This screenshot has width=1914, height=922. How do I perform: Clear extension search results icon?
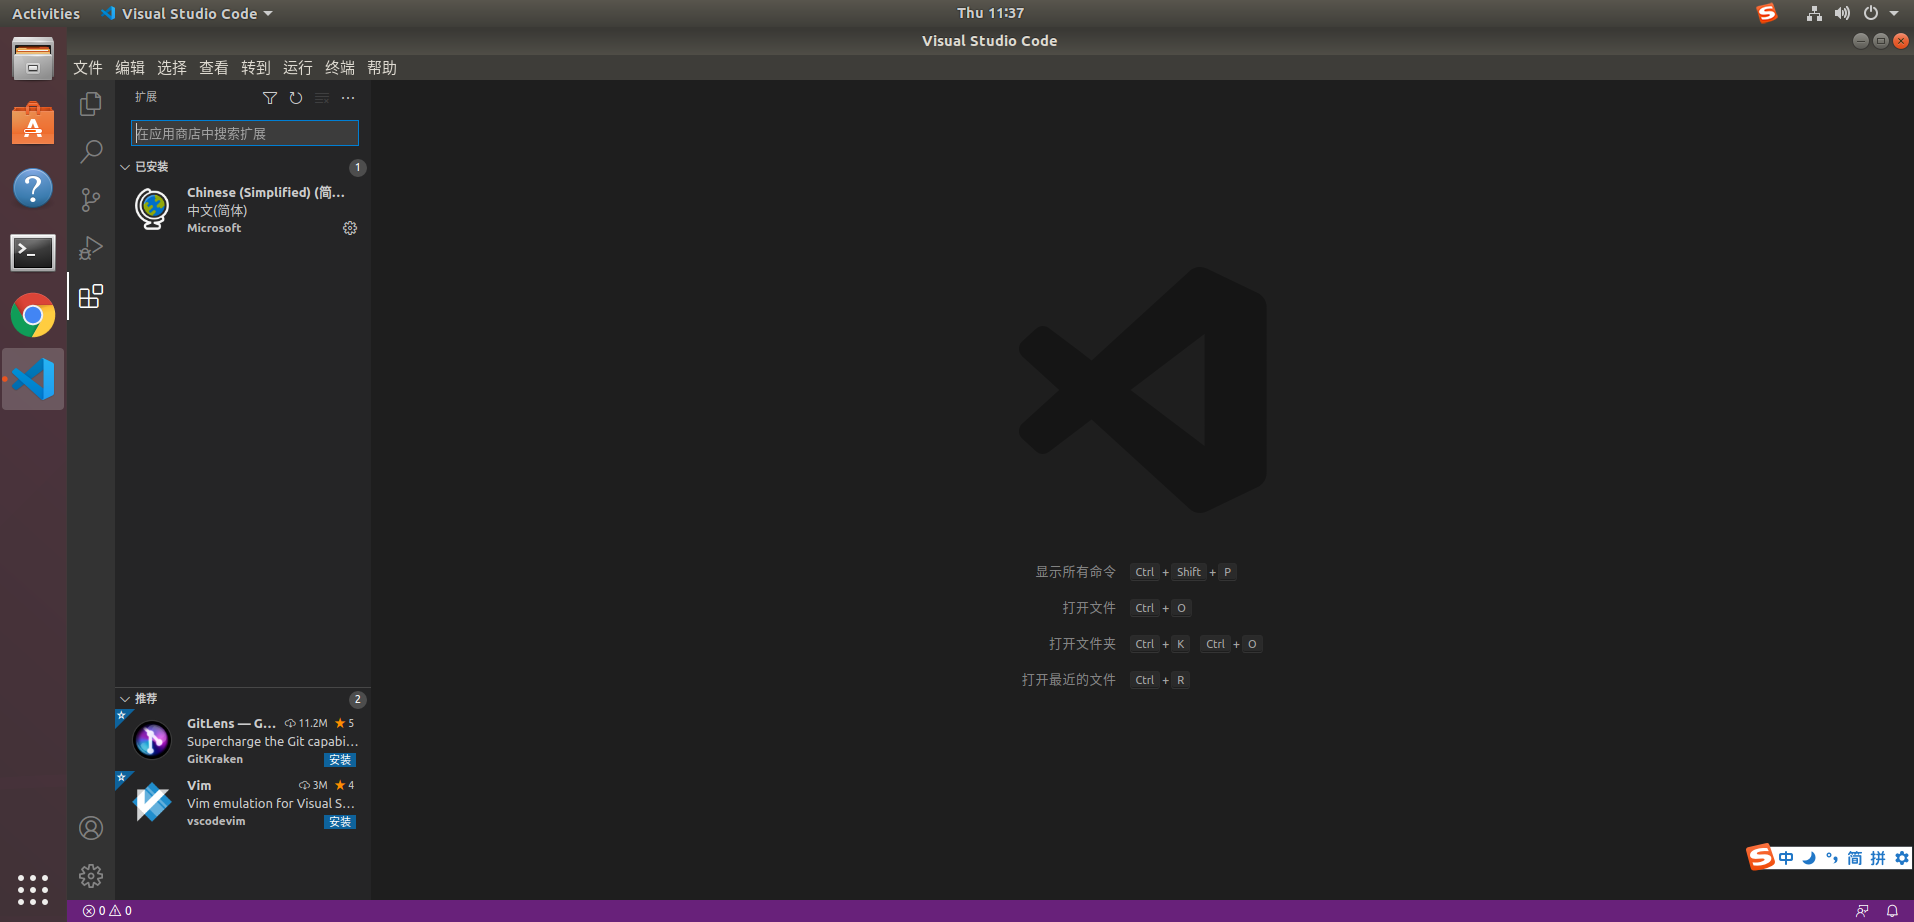point(322,98)
